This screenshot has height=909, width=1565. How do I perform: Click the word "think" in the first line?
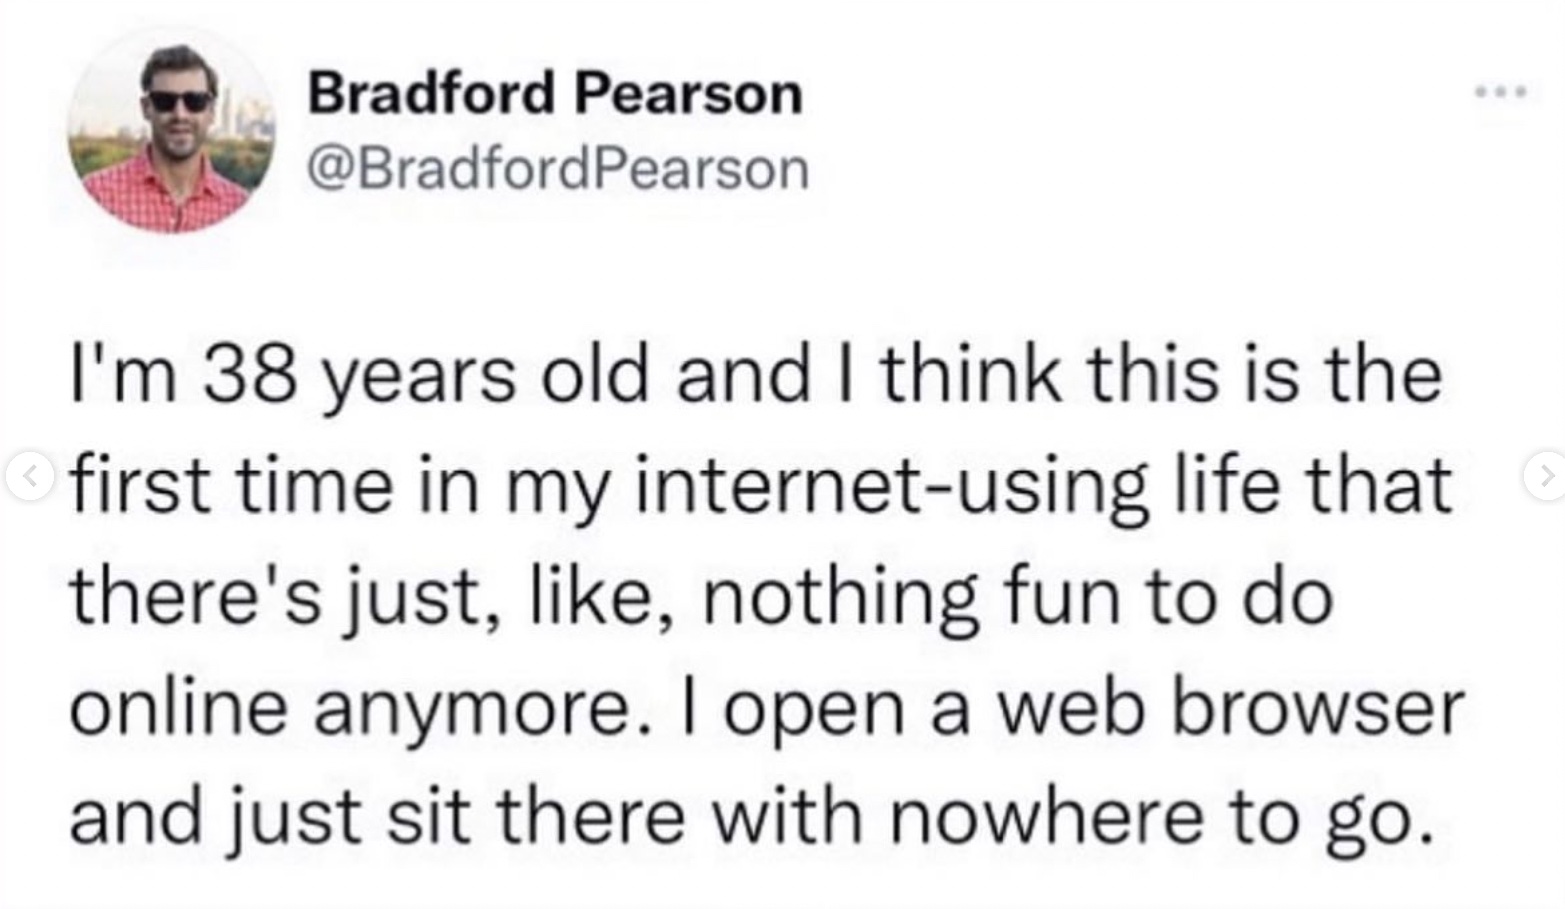[x=971, y=374]
